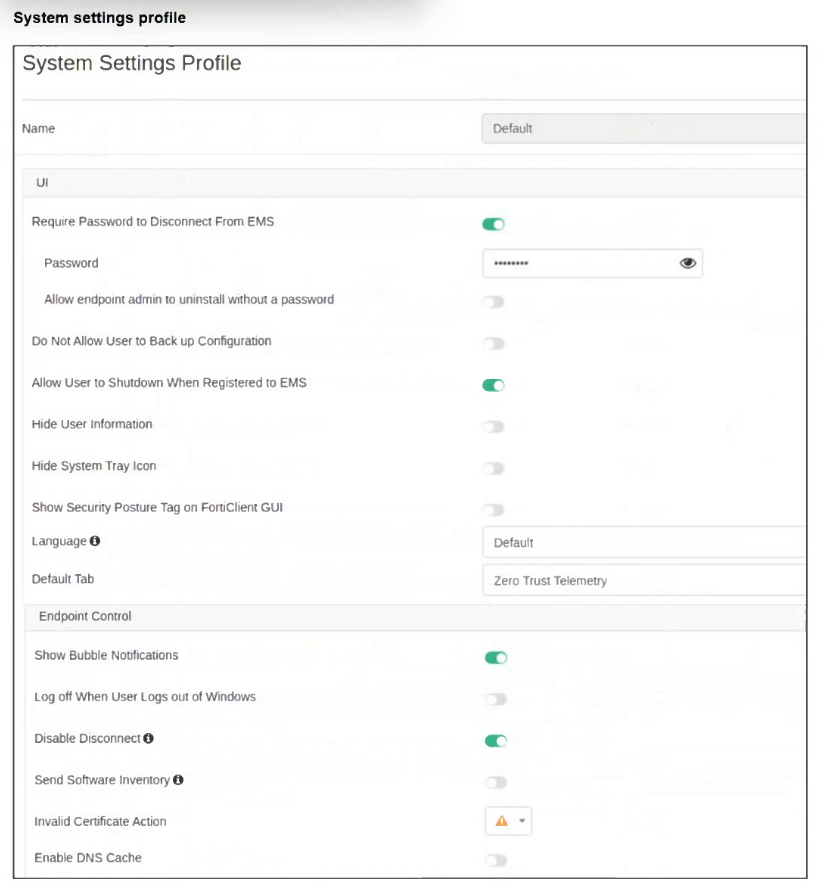Viewport: 820px width, 888px height.
Task: Click the info icon next to Language
Action: pyautogui.click(x=95, y=541)
